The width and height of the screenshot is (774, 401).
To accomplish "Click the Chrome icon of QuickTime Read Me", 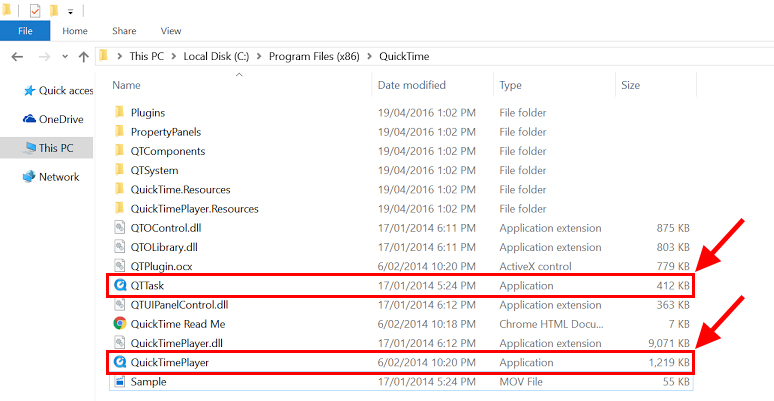I will pos(121,323).
